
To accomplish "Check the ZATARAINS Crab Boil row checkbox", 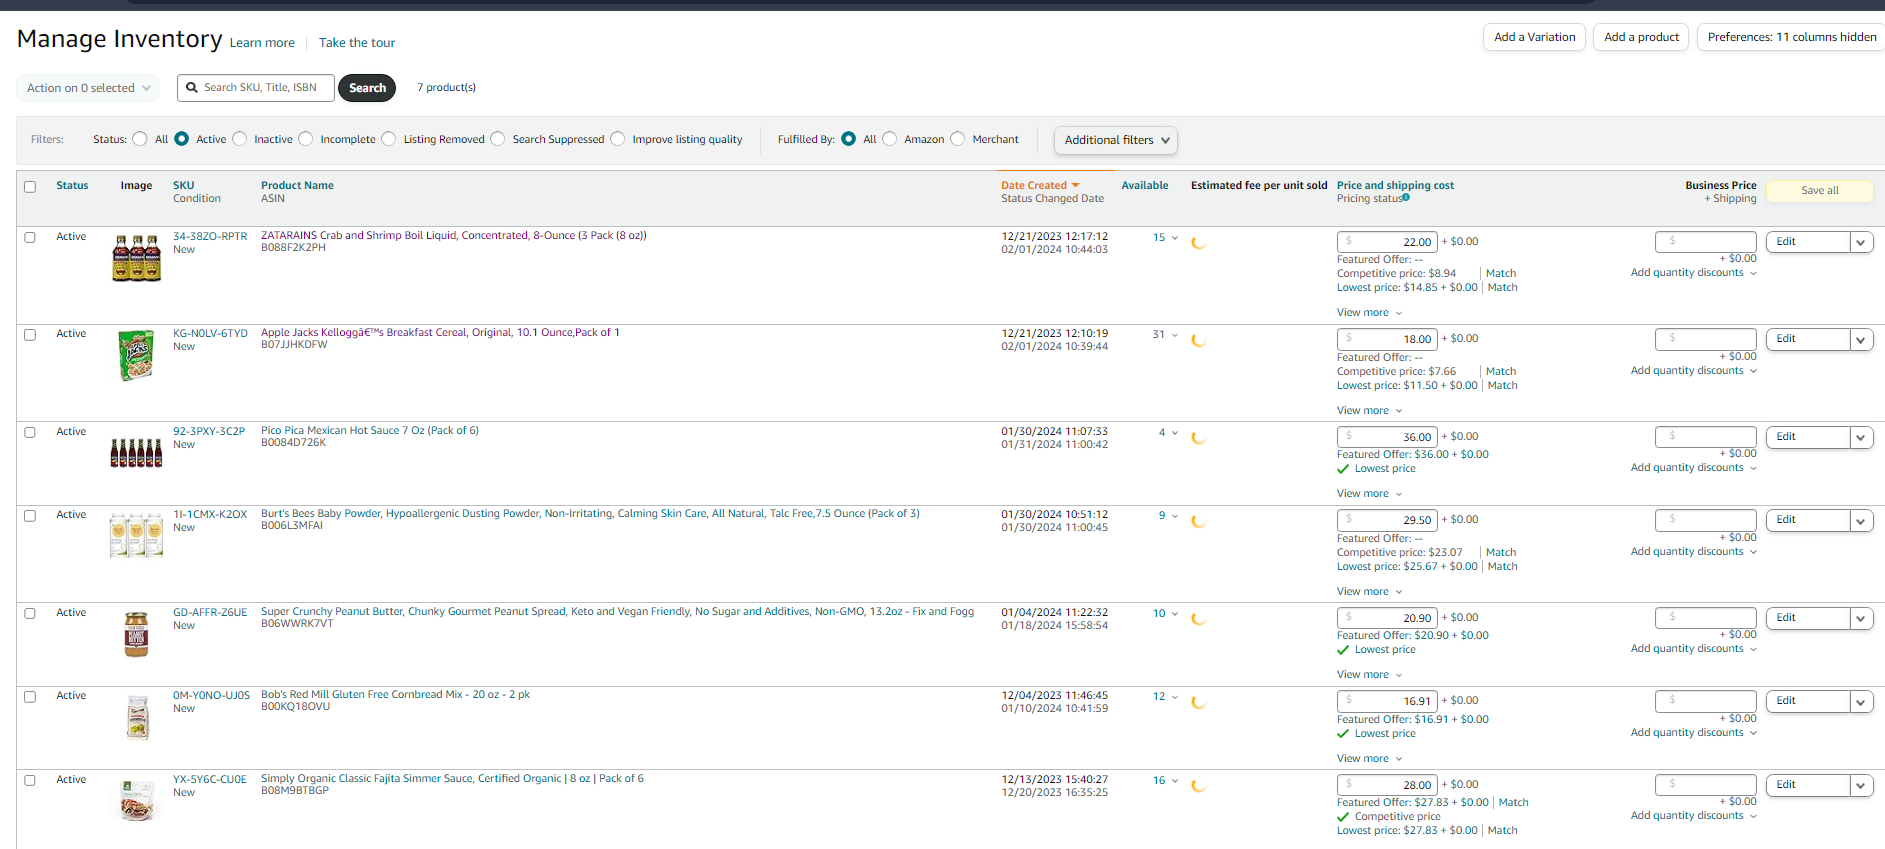I will coord(30,238).
